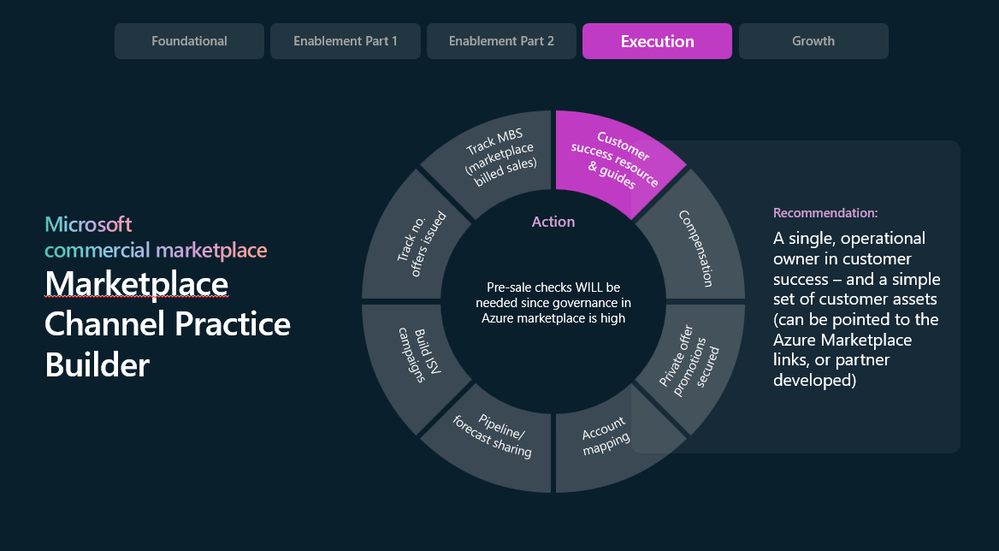999x551 pixels.
Task: Select the Customer success resource & guides segment
Action: [614, 161]
